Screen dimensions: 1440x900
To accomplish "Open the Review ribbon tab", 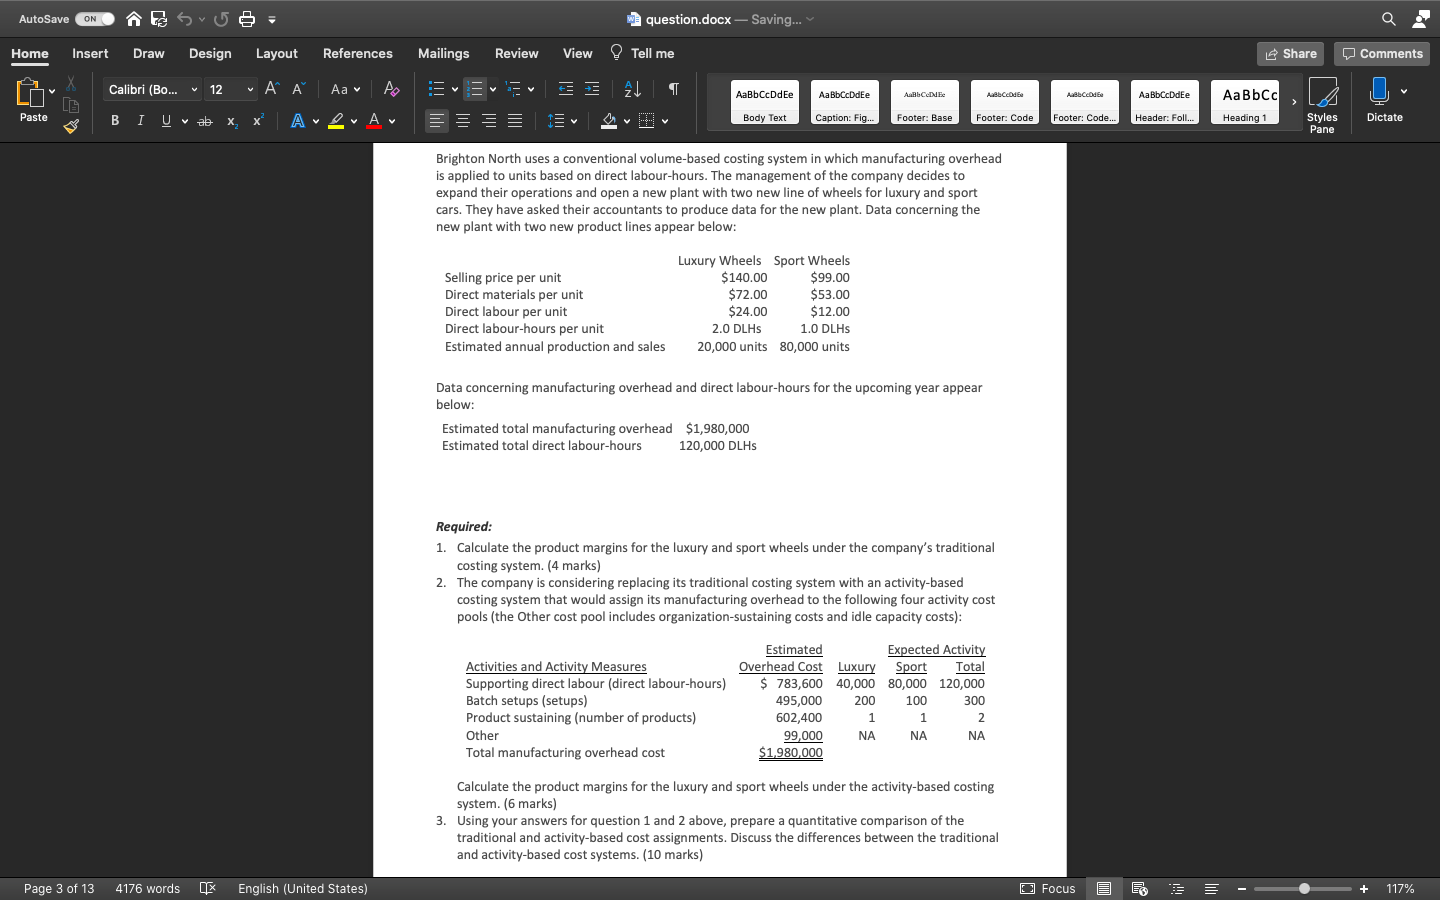I will coord(516,53).
